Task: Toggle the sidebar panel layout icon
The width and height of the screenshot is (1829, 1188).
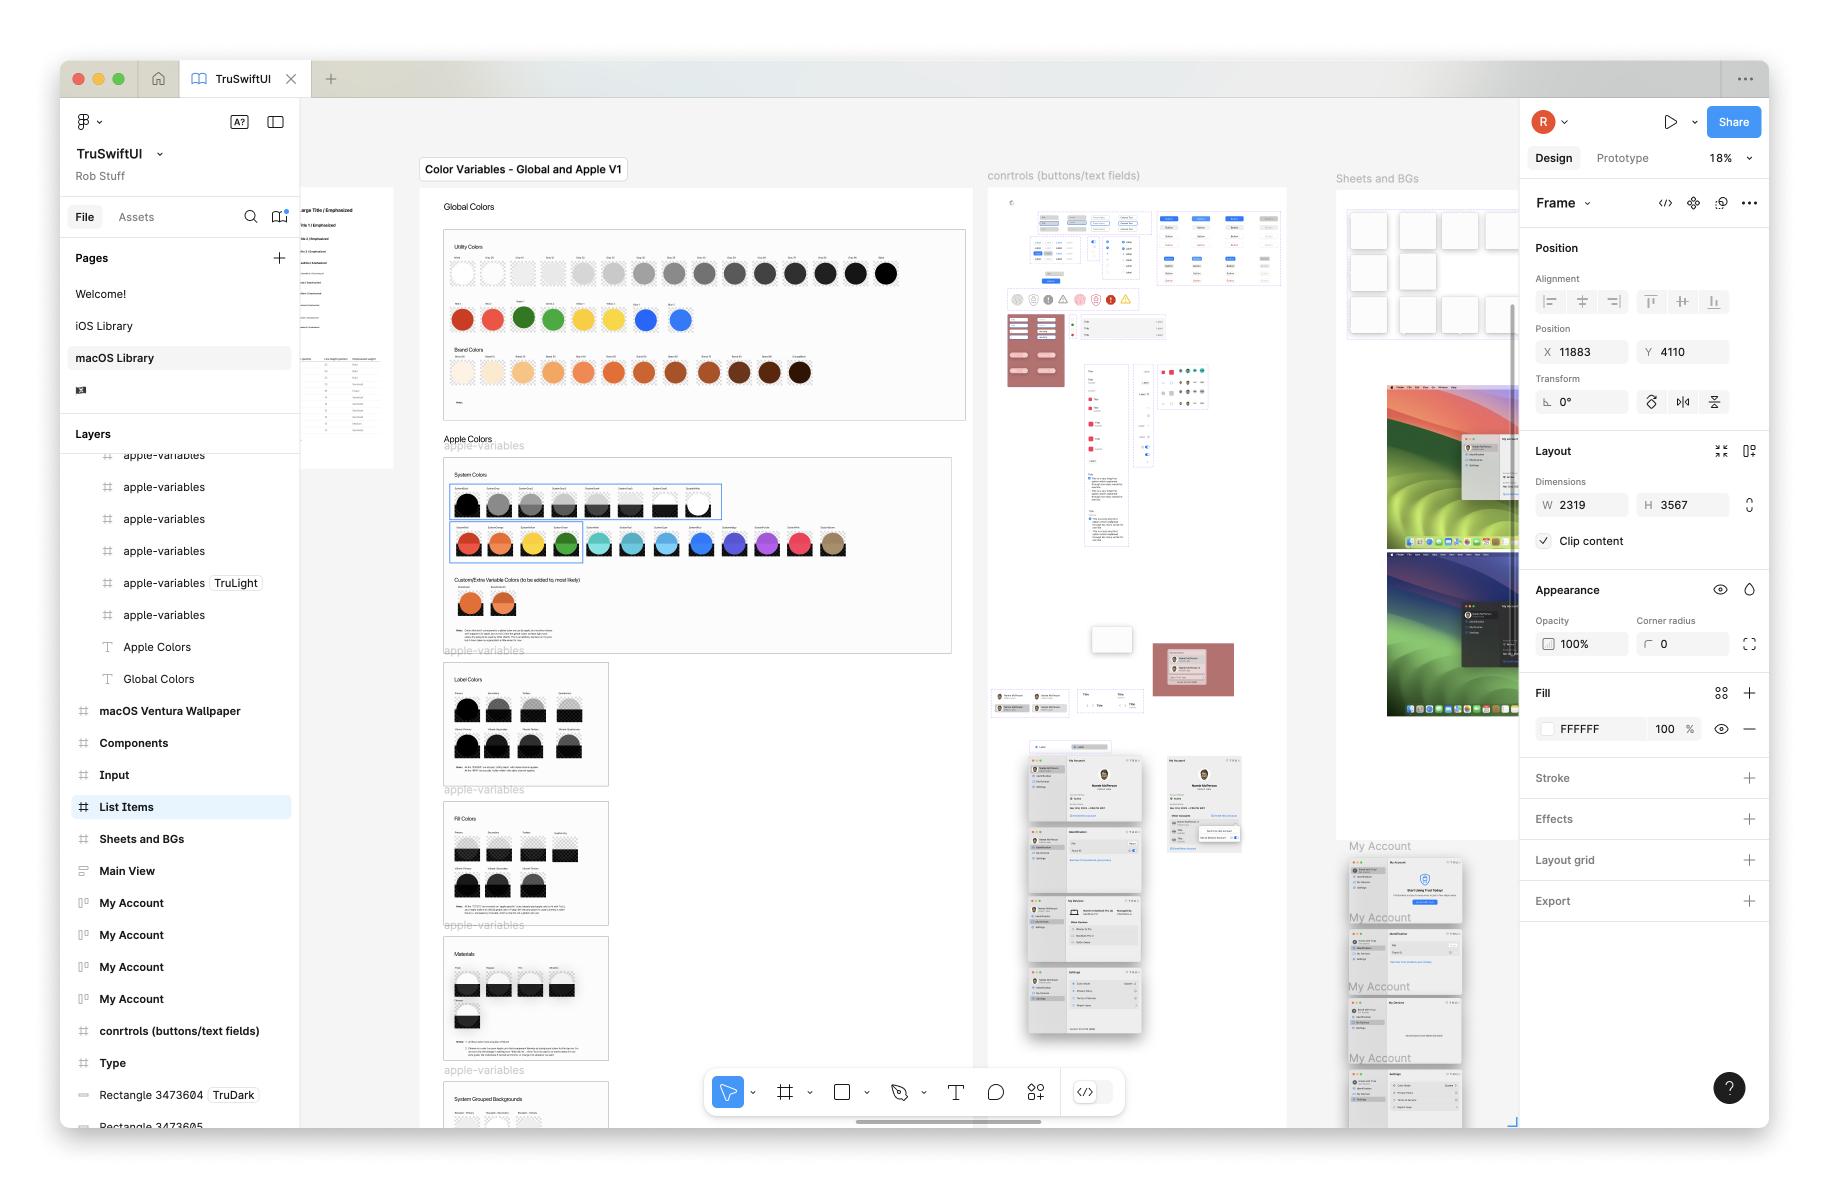Action: point(275,122)
